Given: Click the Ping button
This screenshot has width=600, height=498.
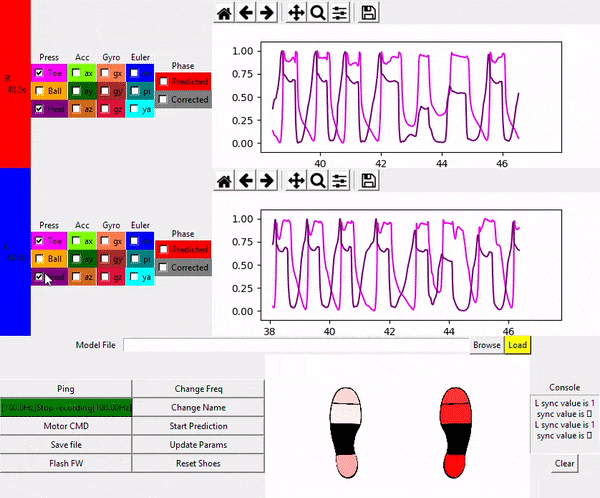Looking at the screenshot, I should 66,389.
